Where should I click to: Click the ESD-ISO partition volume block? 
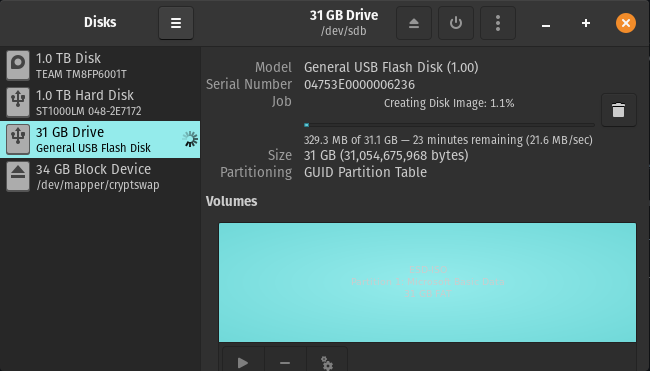pos(427,282)
